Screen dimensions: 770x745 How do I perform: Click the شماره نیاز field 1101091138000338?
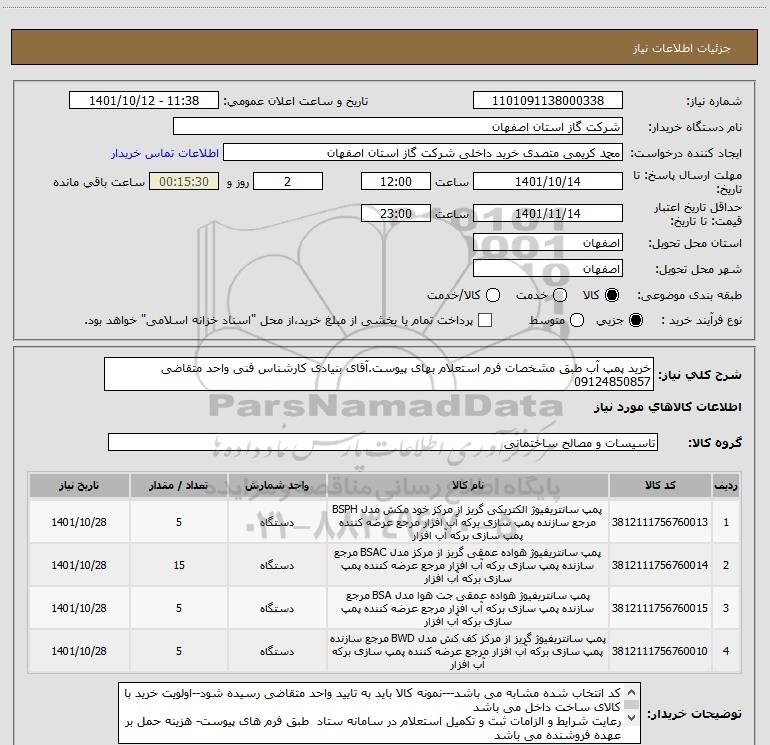[548, 101]
